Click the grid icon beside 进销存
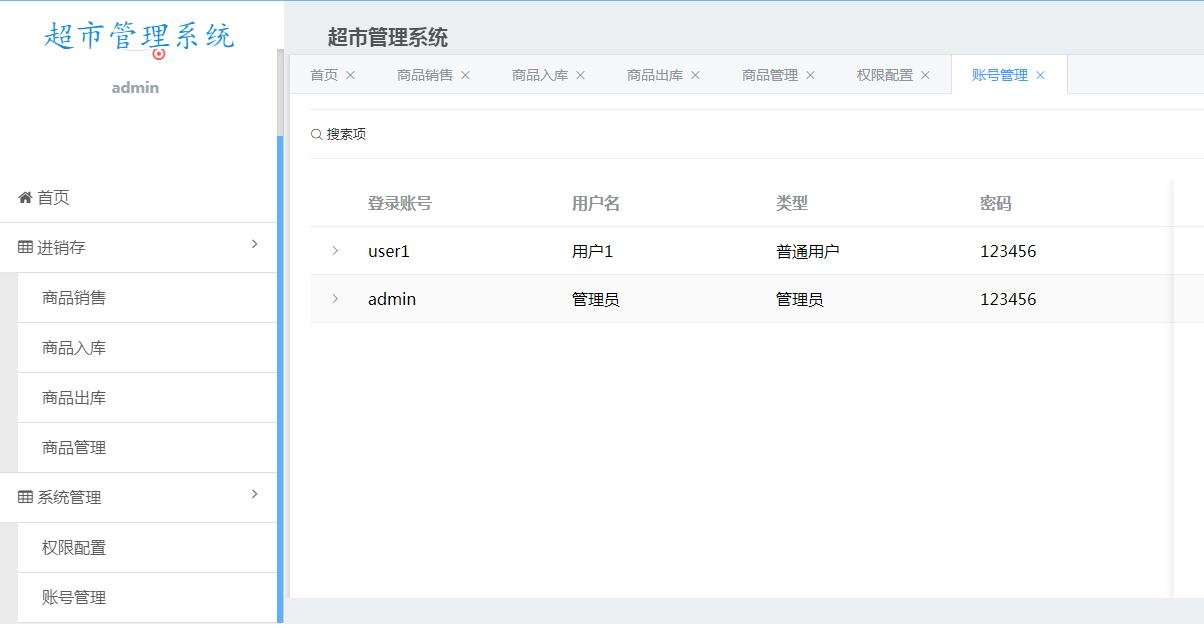This screenshot has width=1204, height=628. (x=25, y=248)
